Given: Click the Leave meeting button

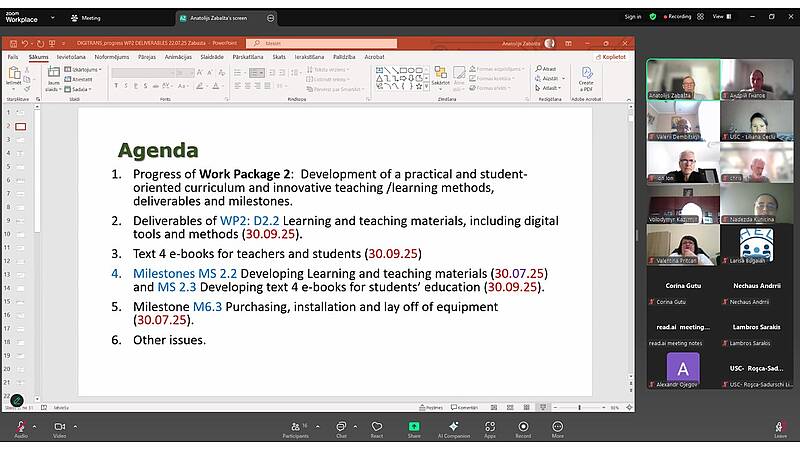Looking at the screenshot, I should click(780, 428).
